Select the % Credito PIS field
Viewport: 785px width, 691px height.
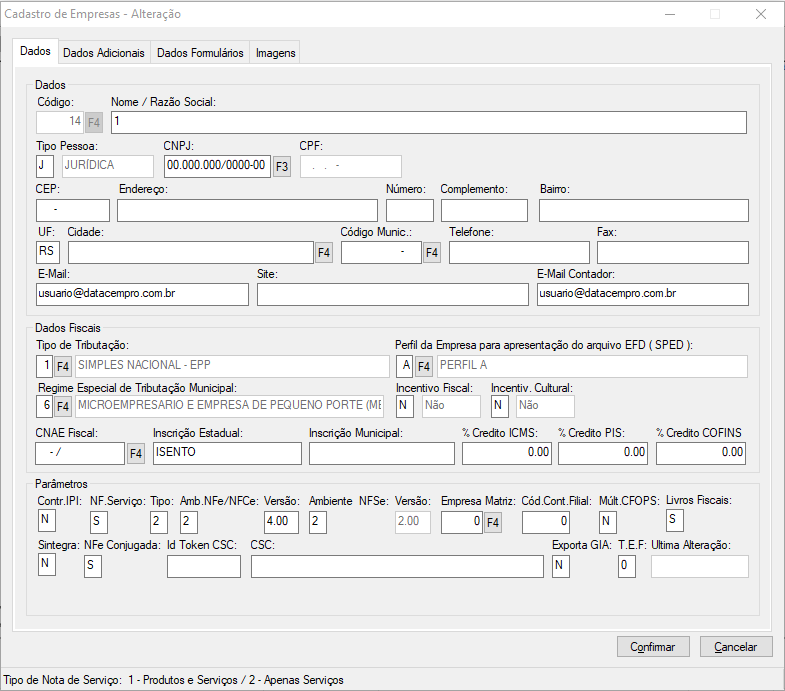(x=603, y=453)
